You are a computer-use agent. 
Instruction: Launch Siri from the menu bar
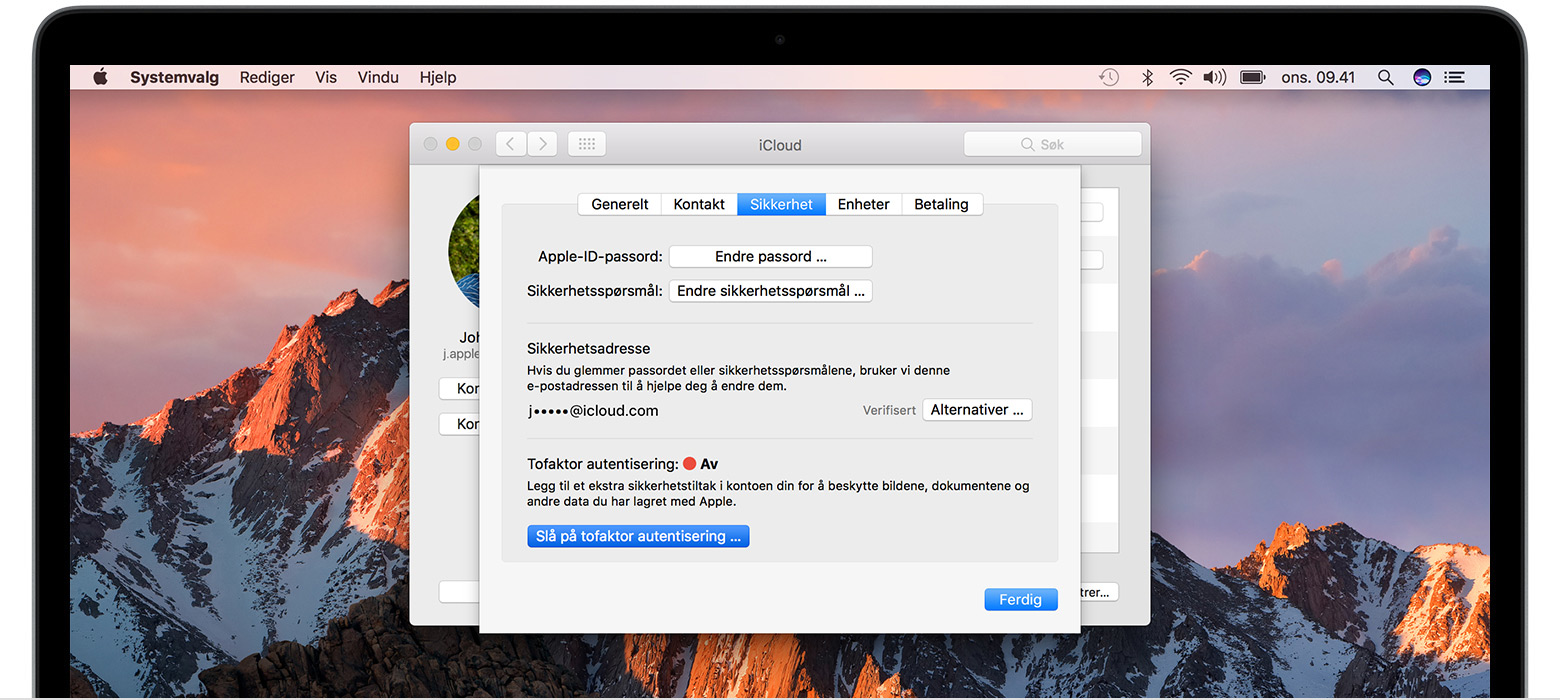click(x=1422, y=77)
